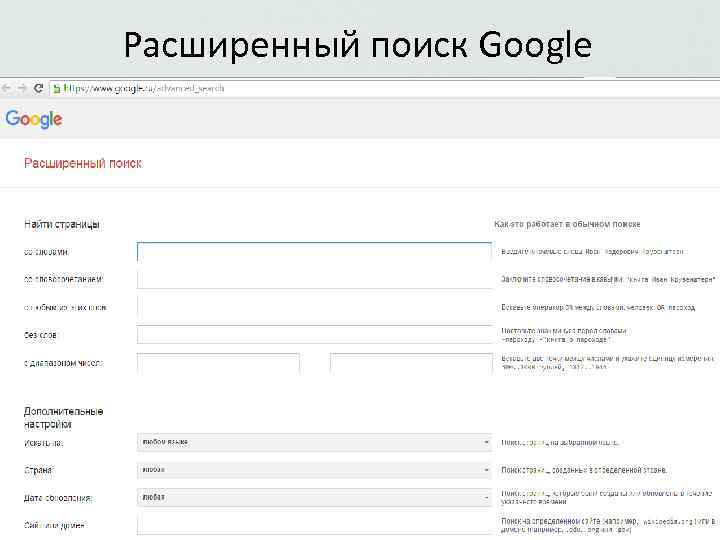Click the browser back arrow

(6, 88)
